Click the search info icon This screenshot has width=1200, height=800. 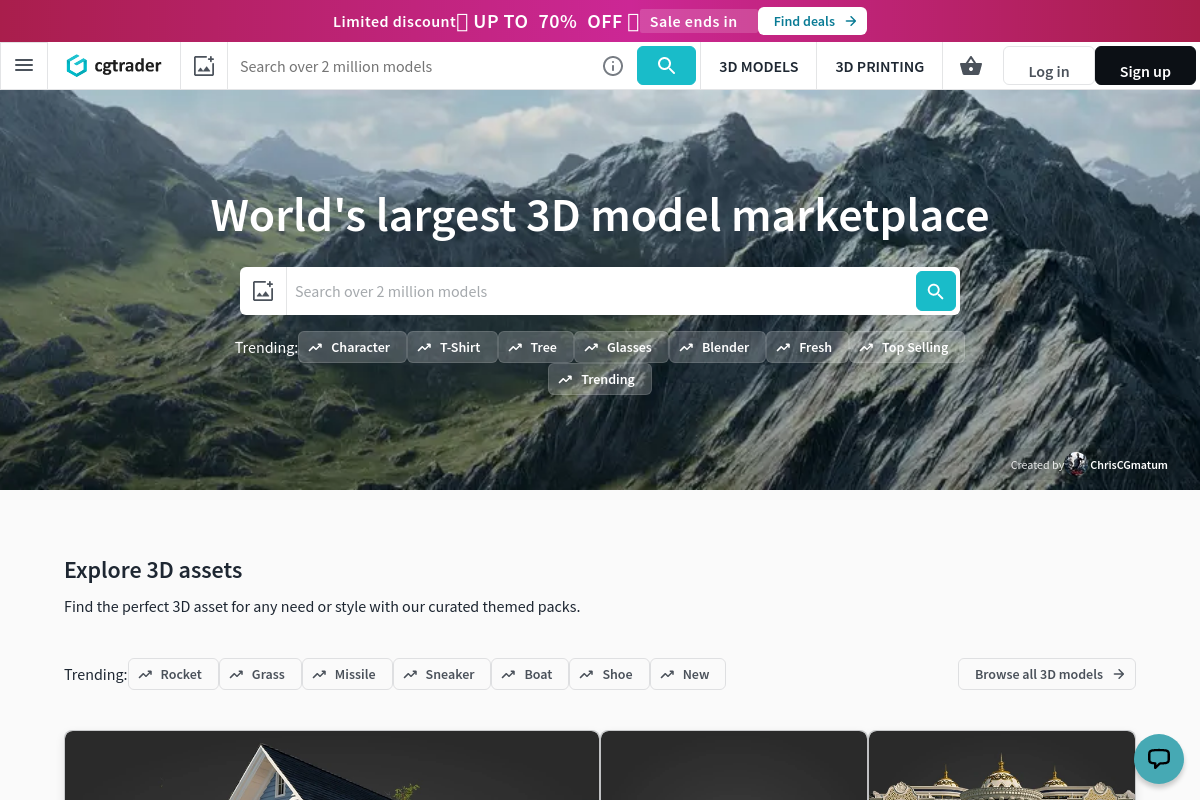point(613,66)
